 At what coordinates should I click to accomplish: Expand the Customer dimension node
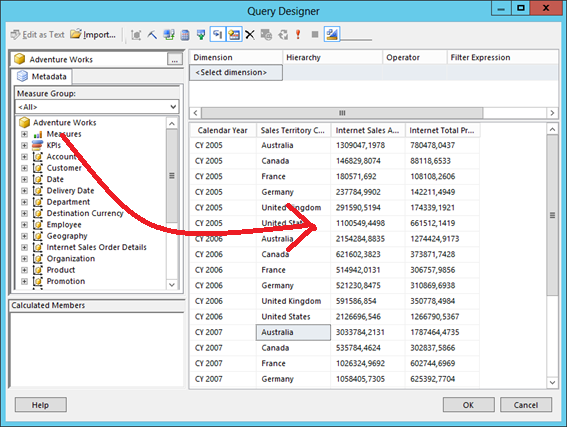pos(24,168)
